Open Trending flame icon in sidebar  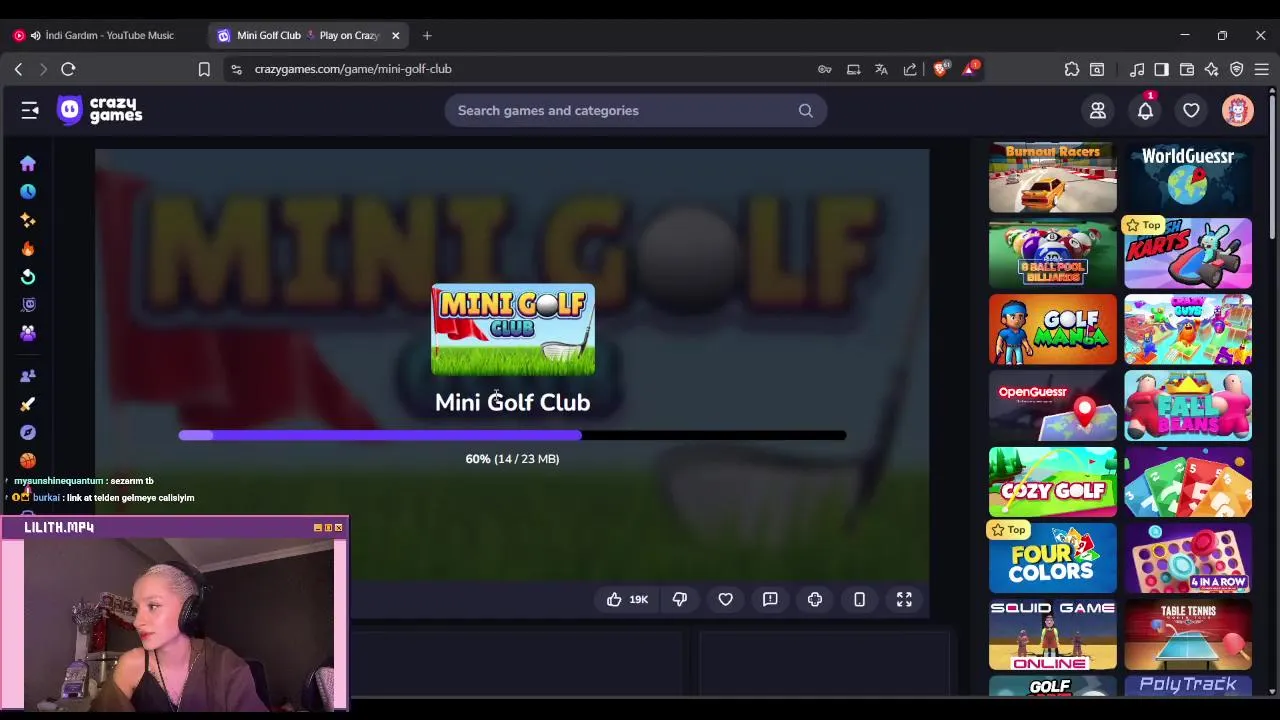pos(28,248)
